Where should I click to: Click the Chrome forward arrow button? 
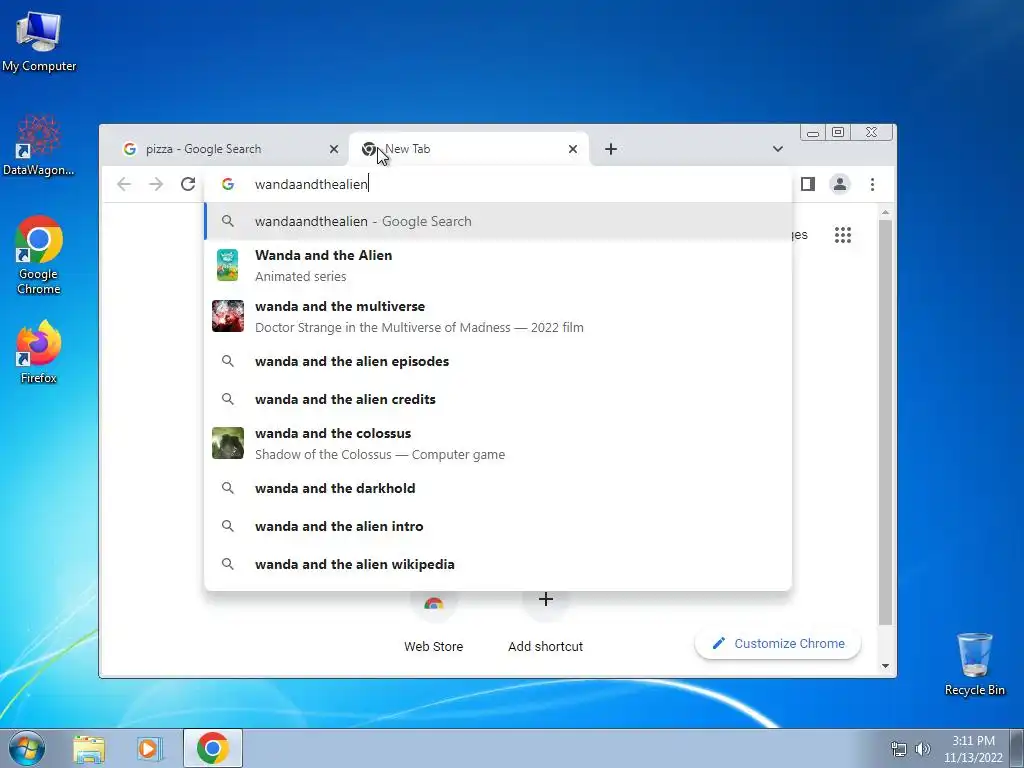[x=156, y=184]
